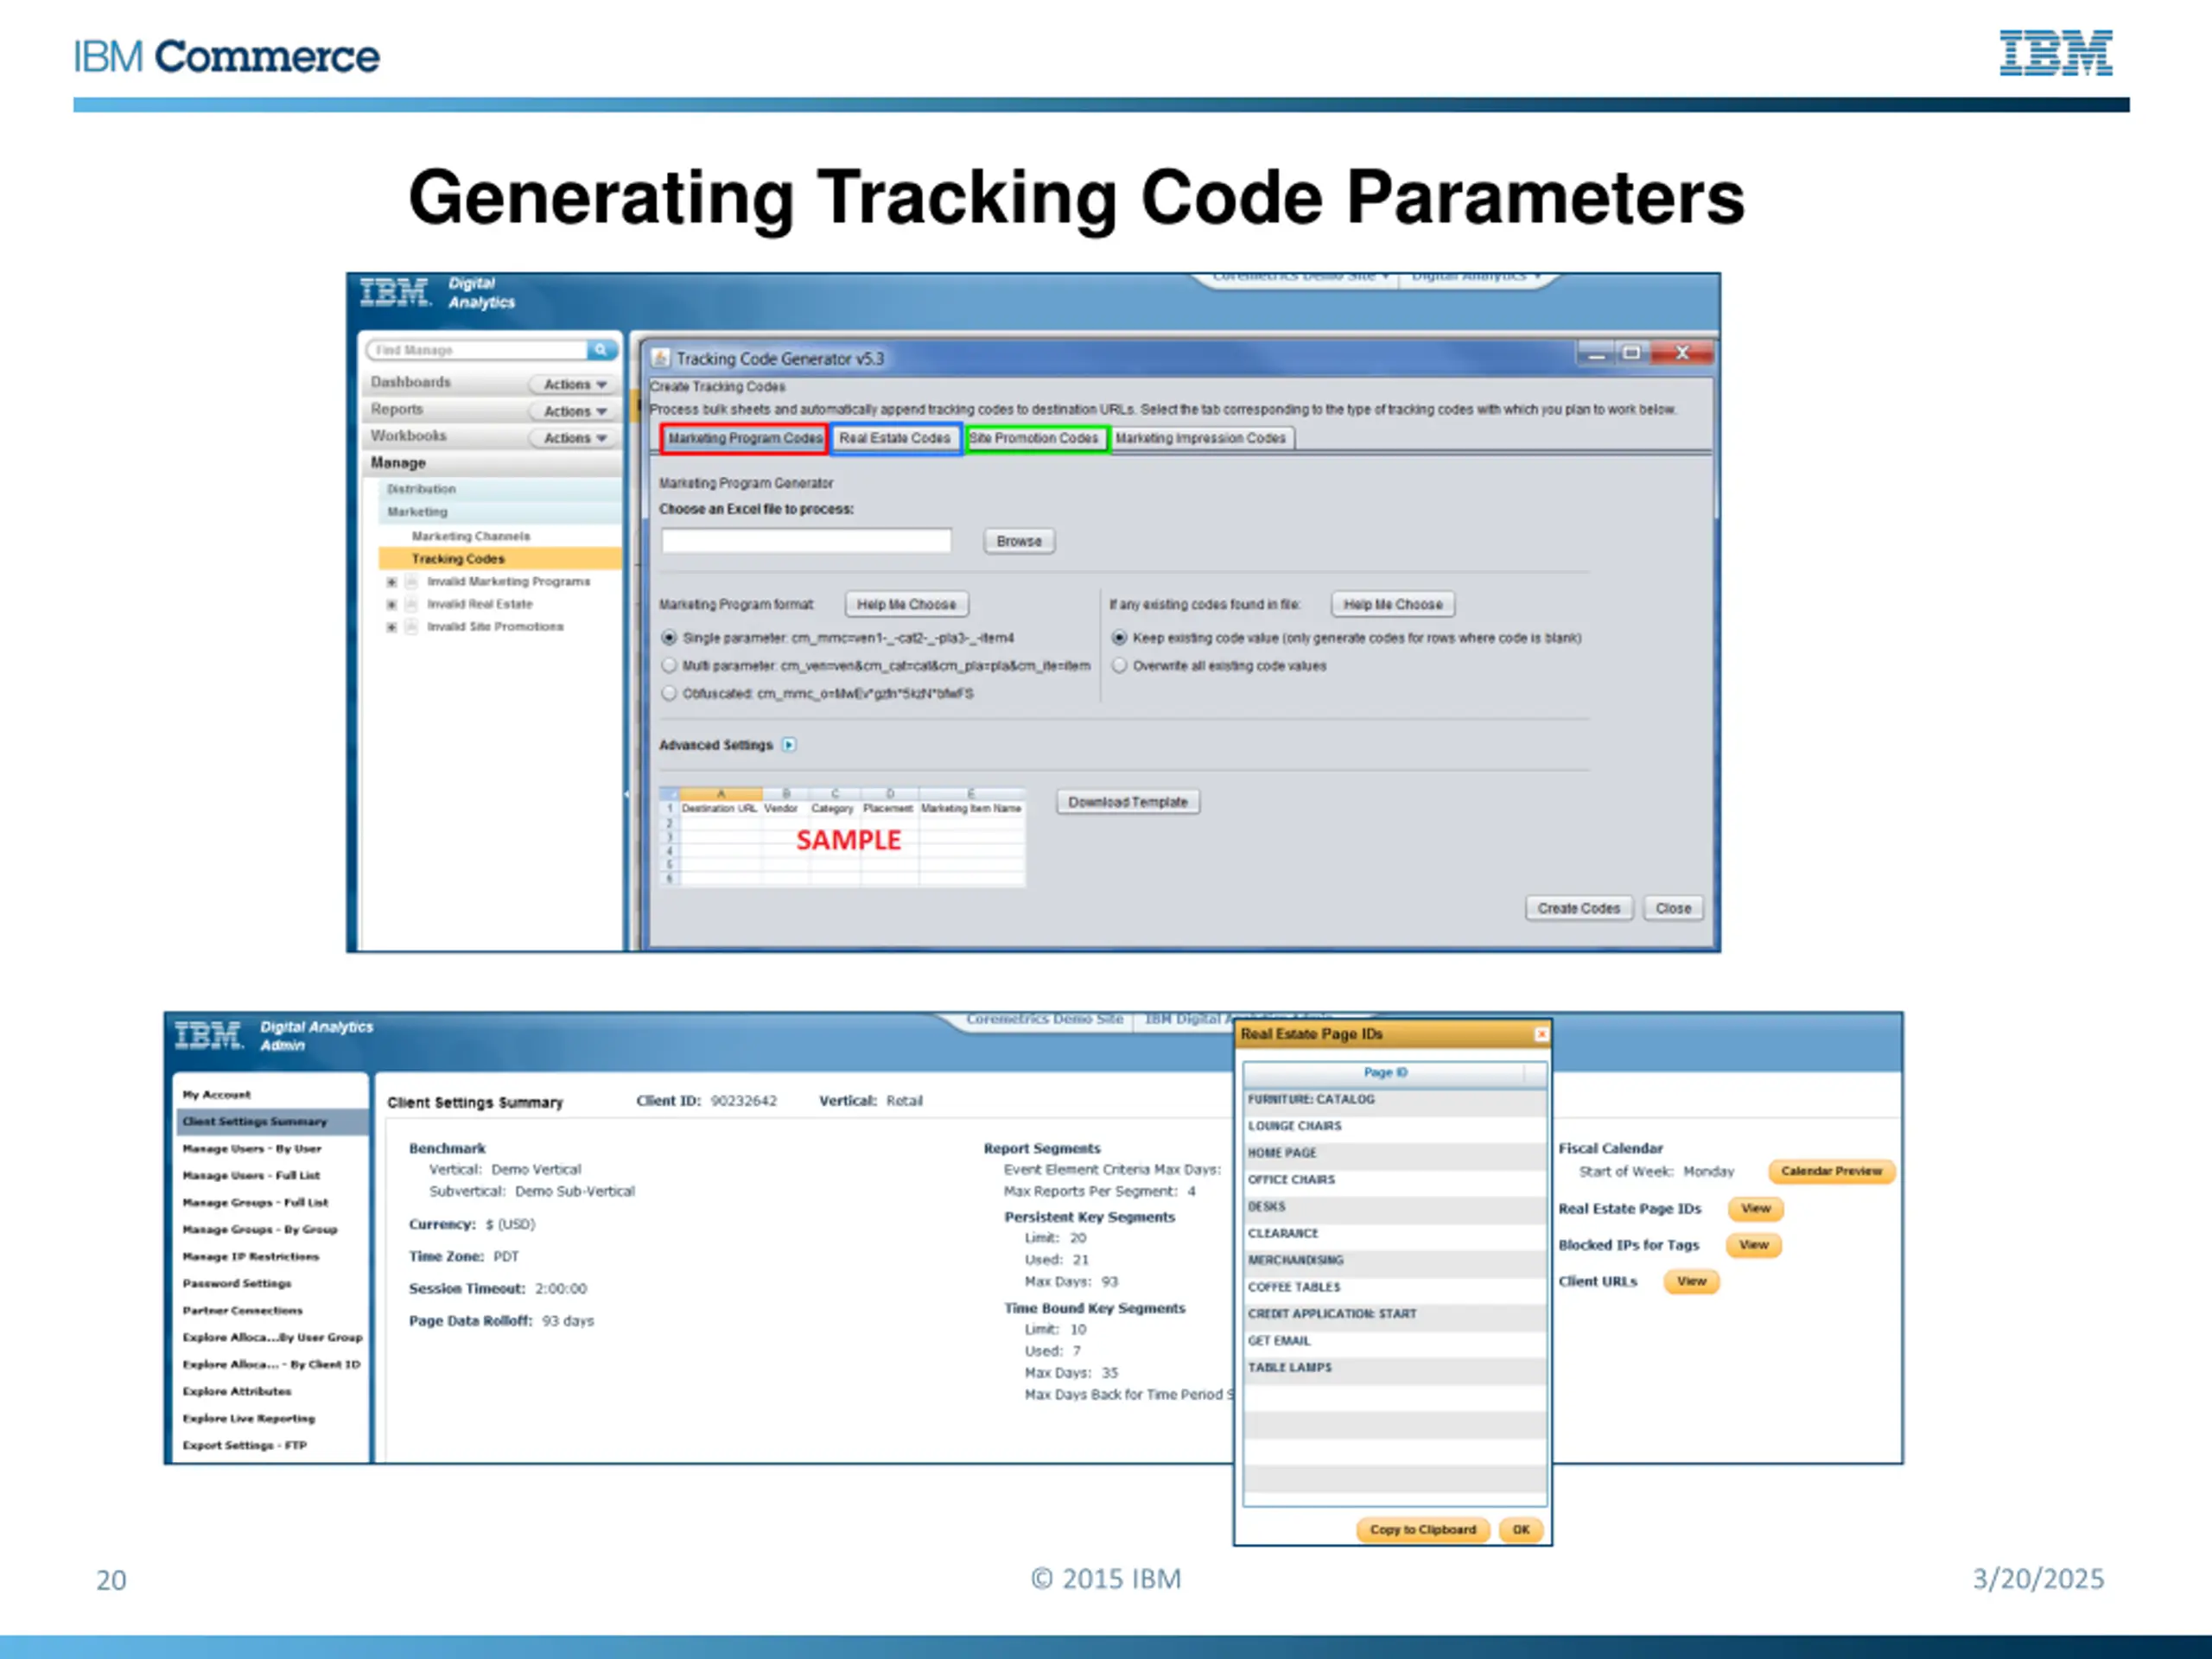
Task: Select the FURNITURE: CATALOG page ID row
Action: coord(1394,1099)
